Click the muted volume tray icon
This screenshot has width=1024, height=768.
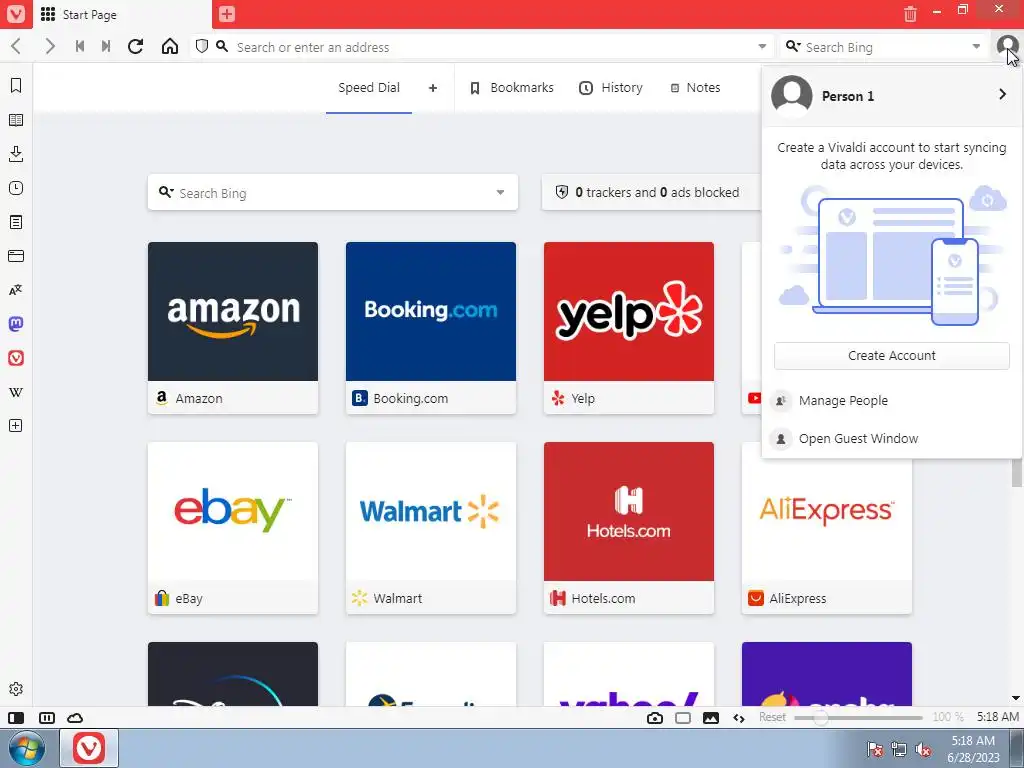coord(923,750)
